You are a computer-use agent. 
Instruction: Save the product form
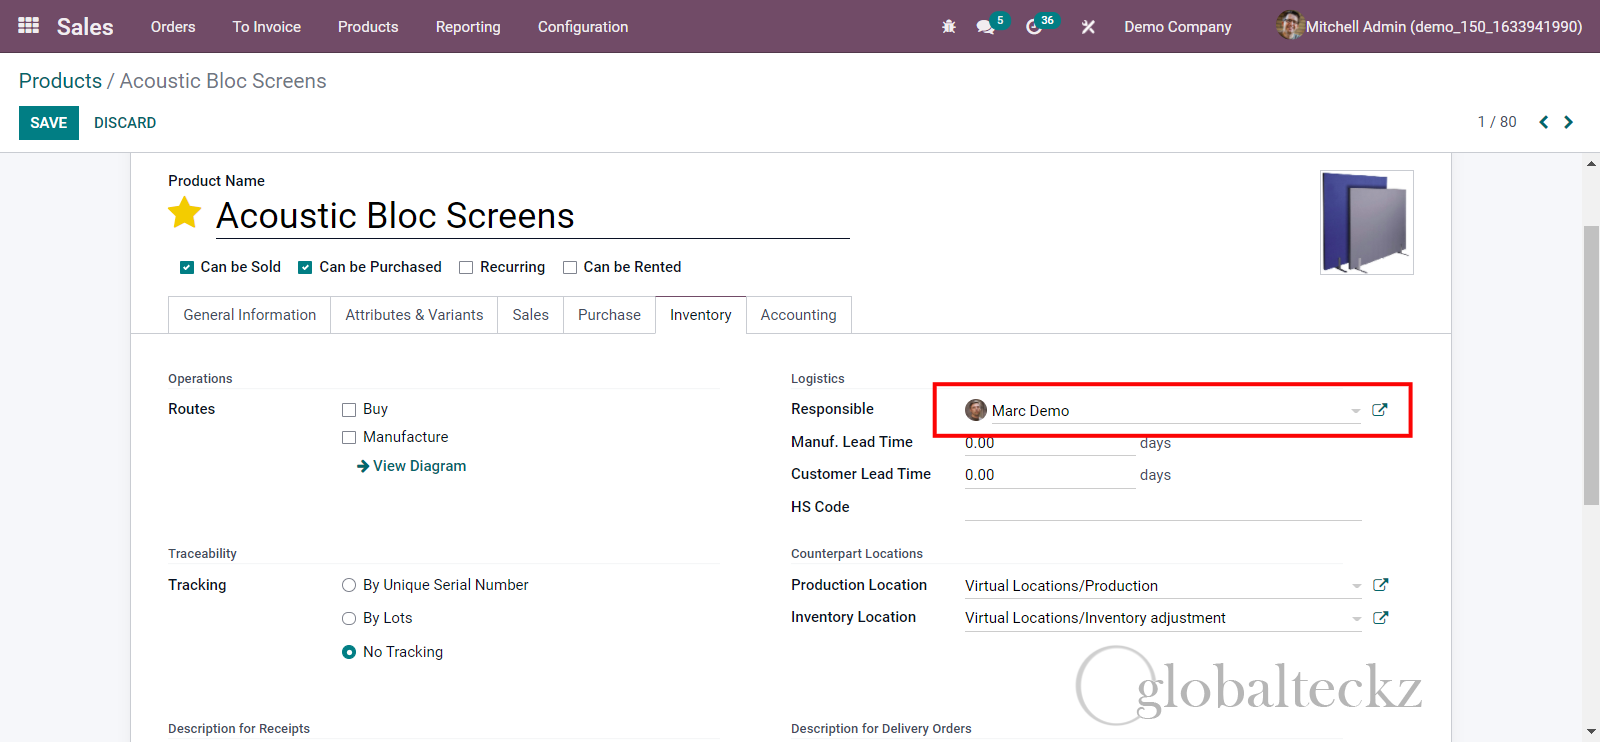click(48, 123)
